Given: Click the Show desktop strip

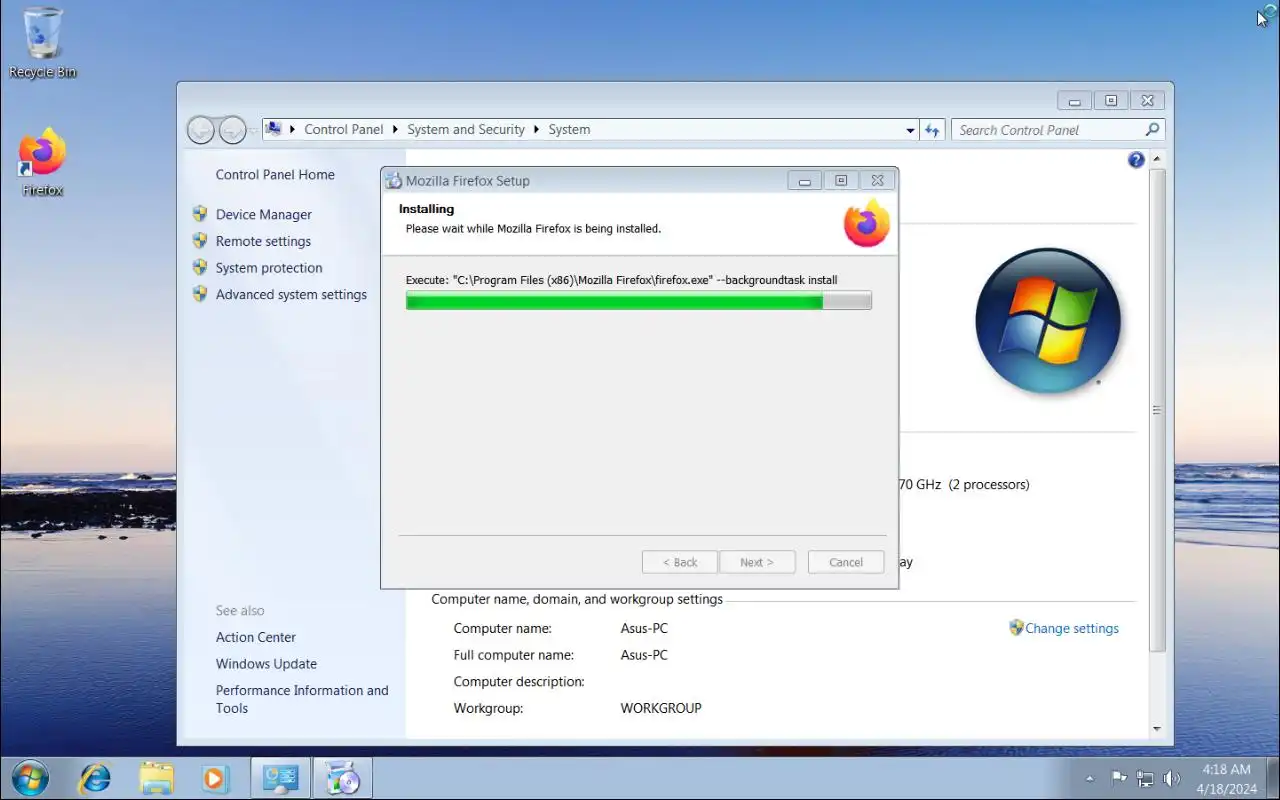Looking at the screenshot, I should 1273,779.
